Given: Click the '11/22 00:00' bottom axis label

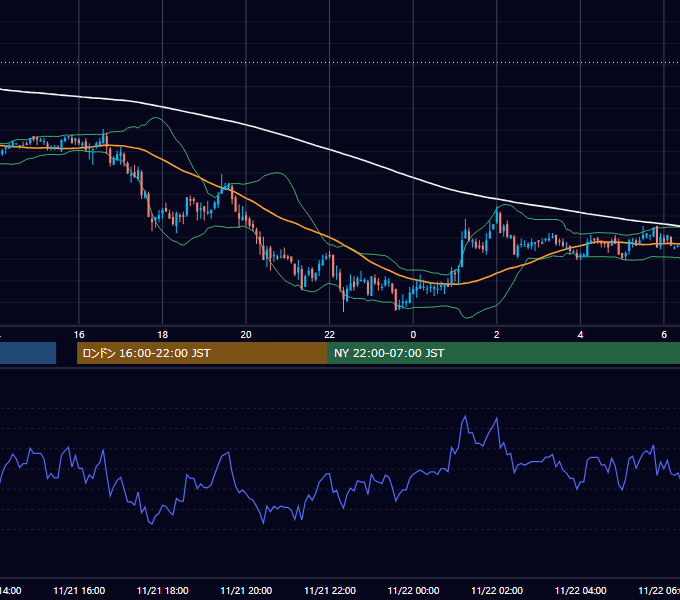Looking at the screenshot, I should (413, 590).
